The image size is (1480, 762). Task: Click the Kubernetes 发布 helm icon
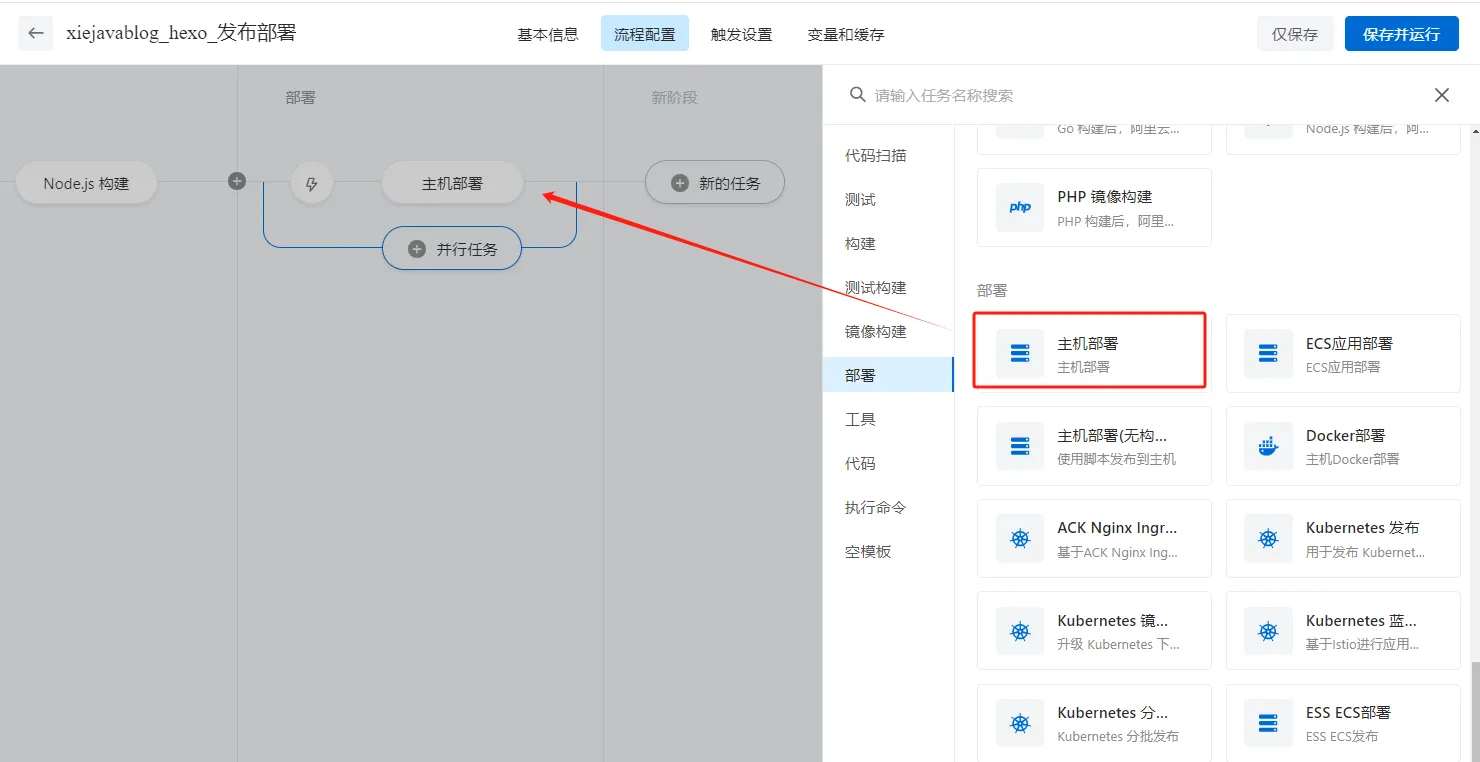click(x=1268, y=539)
